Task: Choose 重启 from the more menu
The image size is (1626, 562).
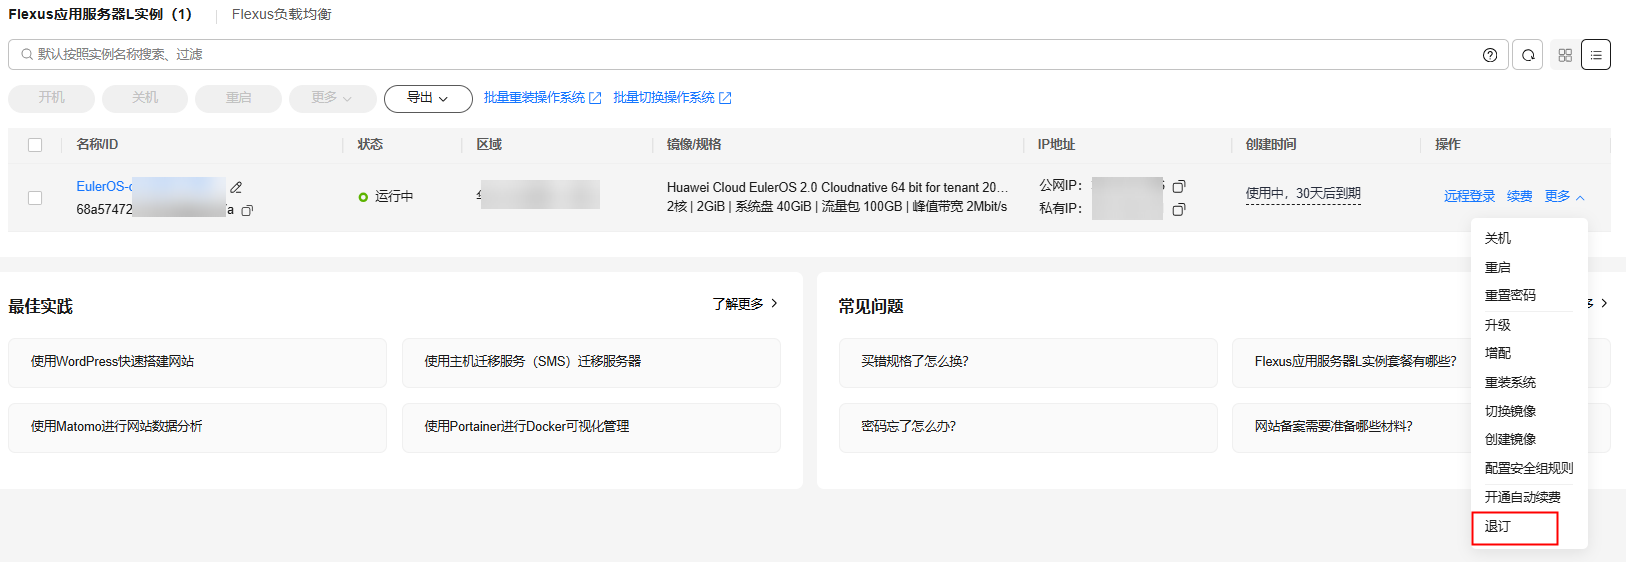Action: click(x=1498, y=267)
